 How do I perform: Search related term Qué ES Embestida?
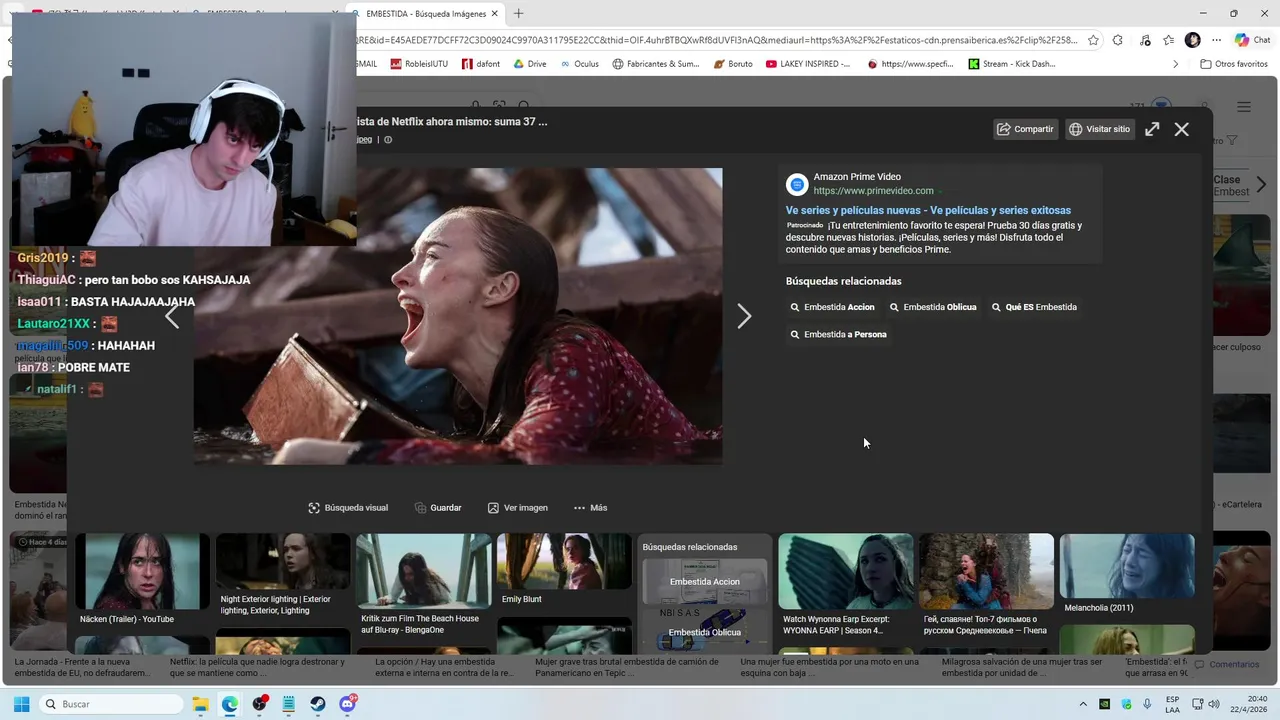click(x=1034, y=307)
